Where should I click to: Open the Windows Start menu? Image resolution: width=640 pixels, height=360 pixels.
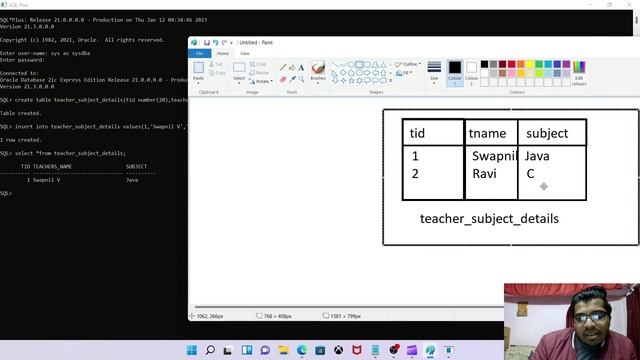191,350
